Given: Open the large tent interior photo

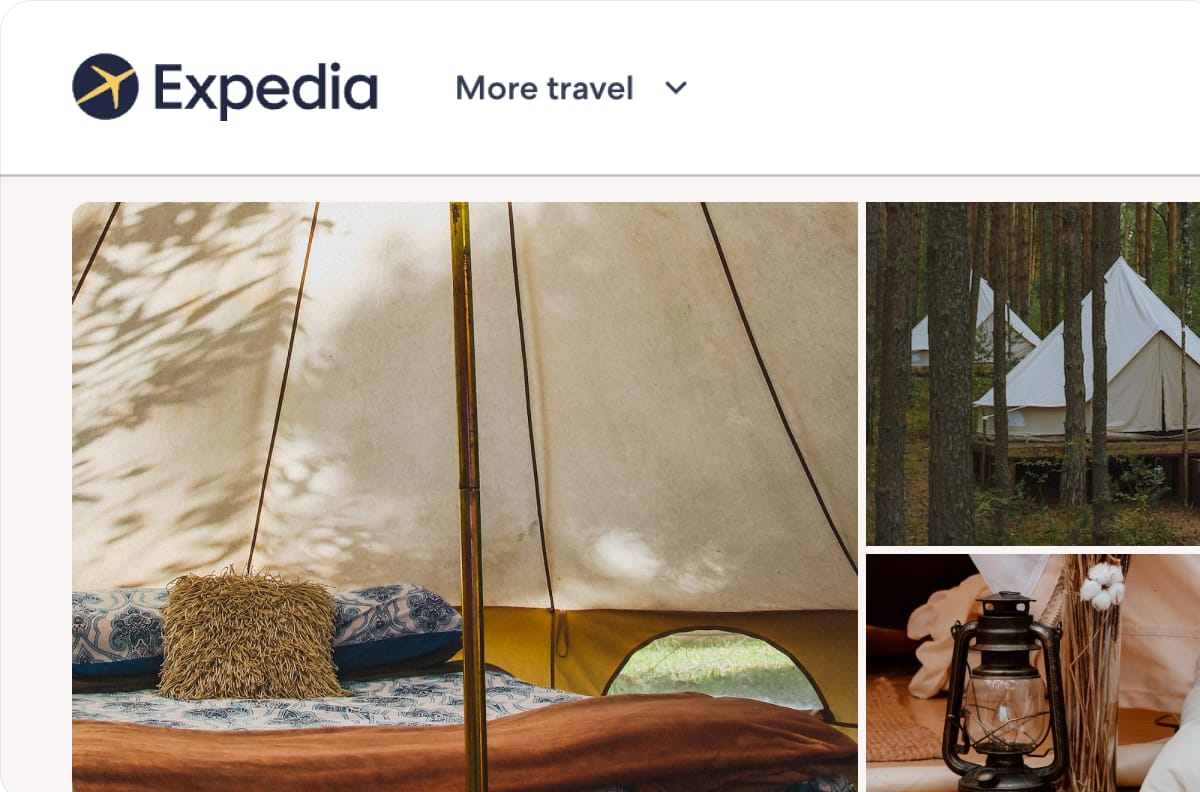Looking at the screenshot, I should (x=465, y=497).
